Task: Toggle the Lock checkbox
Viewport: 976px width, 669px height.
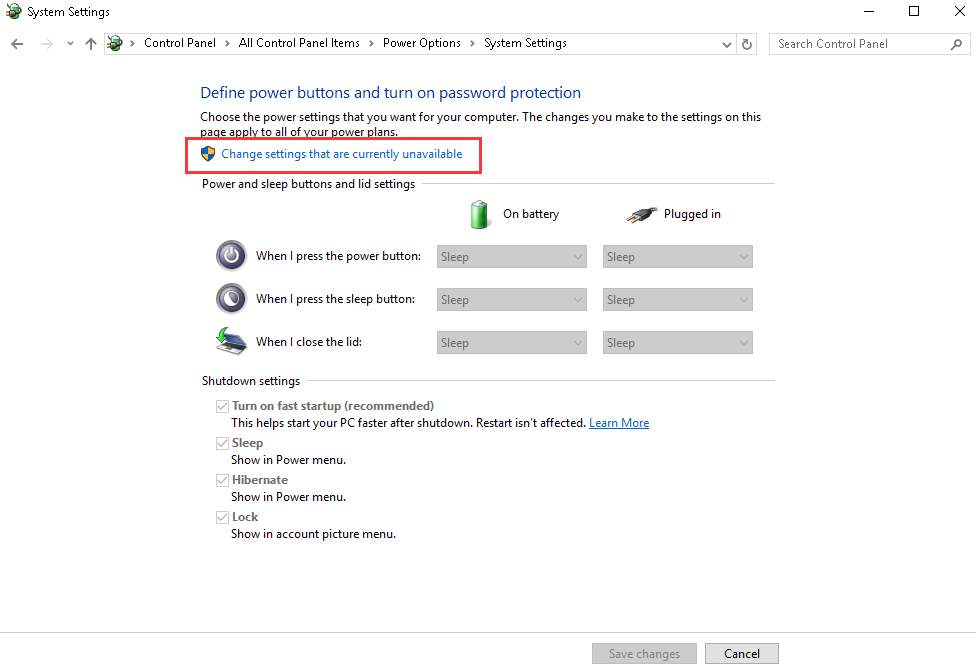Action: click(x=222, y=517)
